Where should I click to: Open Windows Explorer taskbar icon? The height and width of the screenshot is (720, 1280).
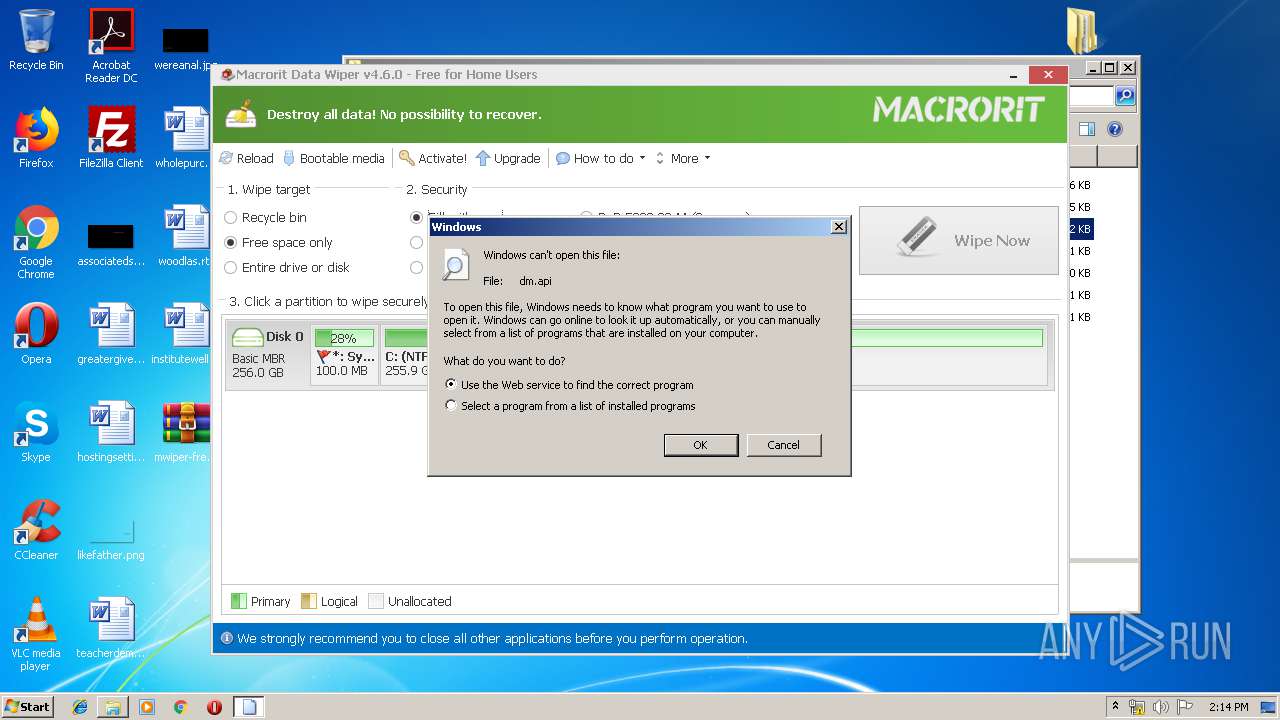(x=113, y=707)
